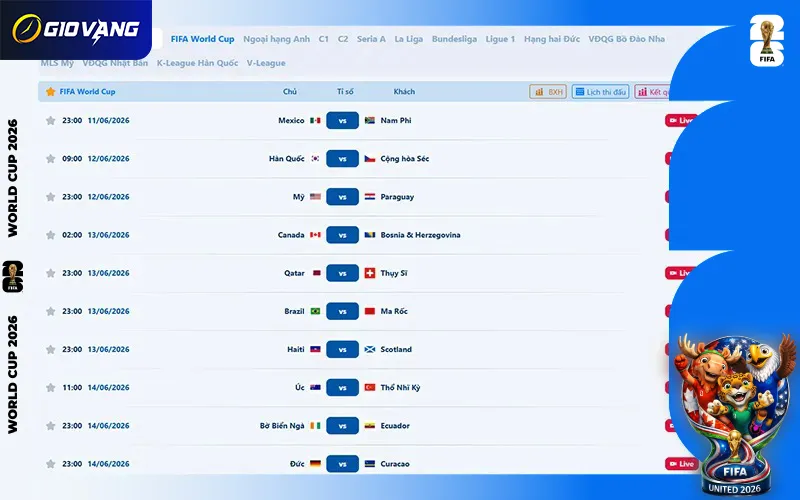Viewport: 800px width, 500px height.
Task: Toggle favorite star for Qatar vs Thụy Sĩ
Action: pos(51,273)
